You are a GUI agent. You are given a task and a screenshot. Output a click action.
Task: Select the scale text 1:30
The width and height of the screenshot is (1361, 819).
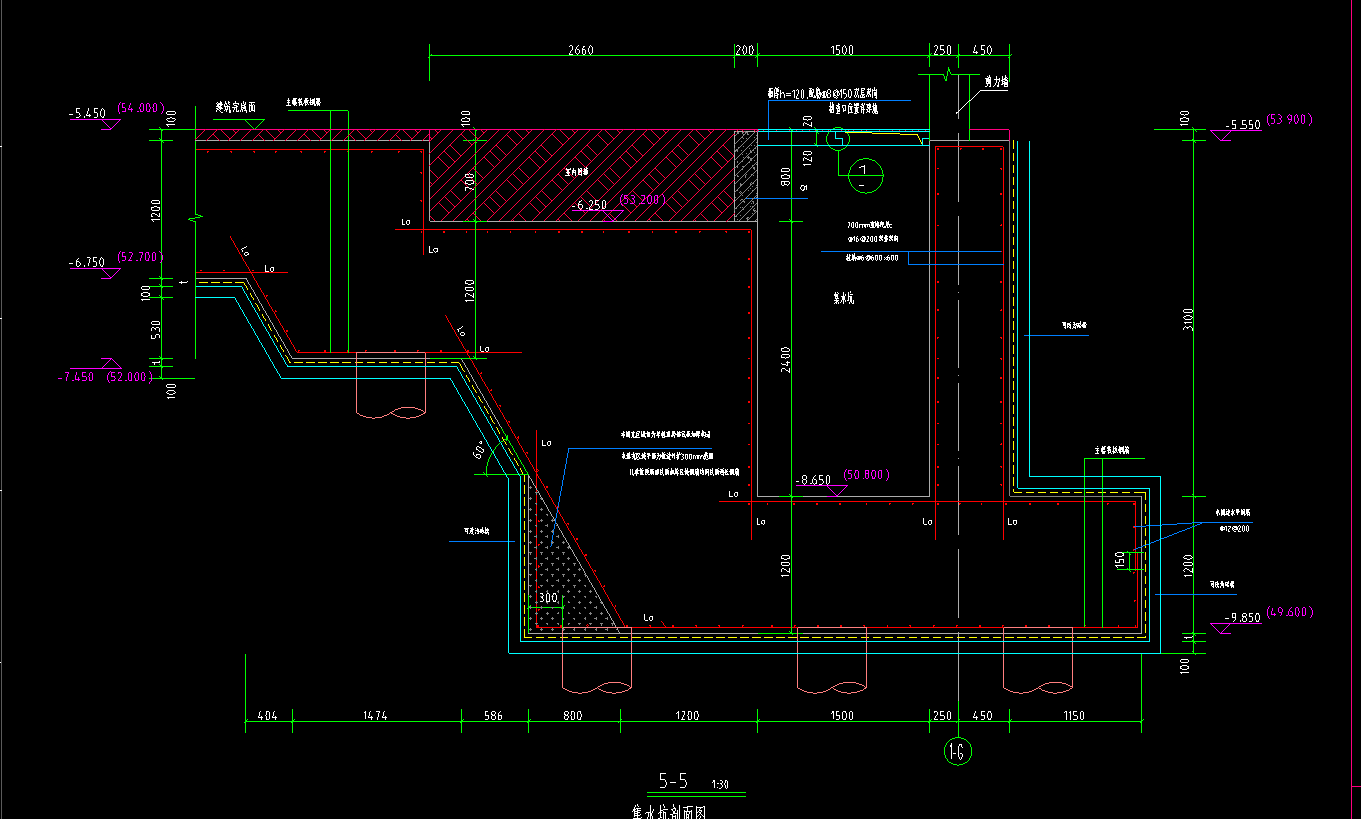[x=719, y=784]
